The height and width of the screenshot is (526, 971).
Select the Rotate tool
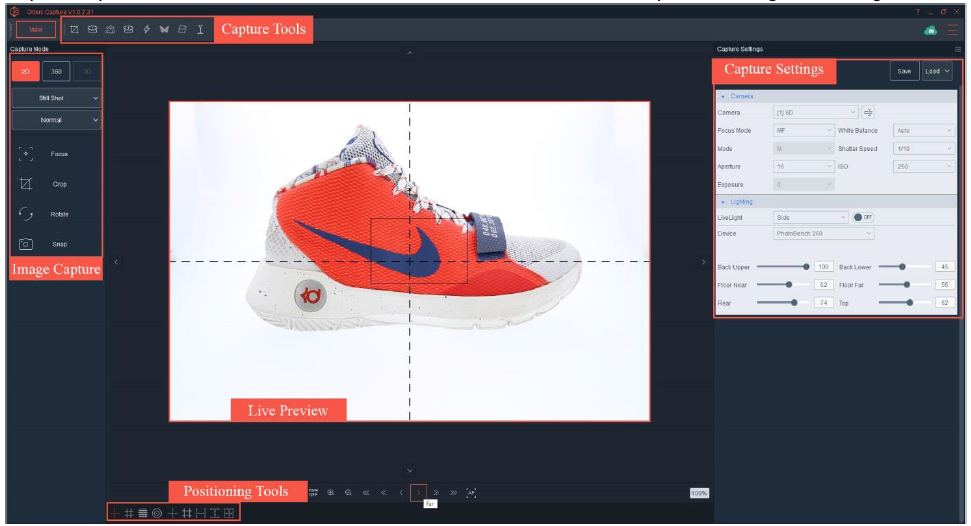pyautogui.click(x=26, y=214)
